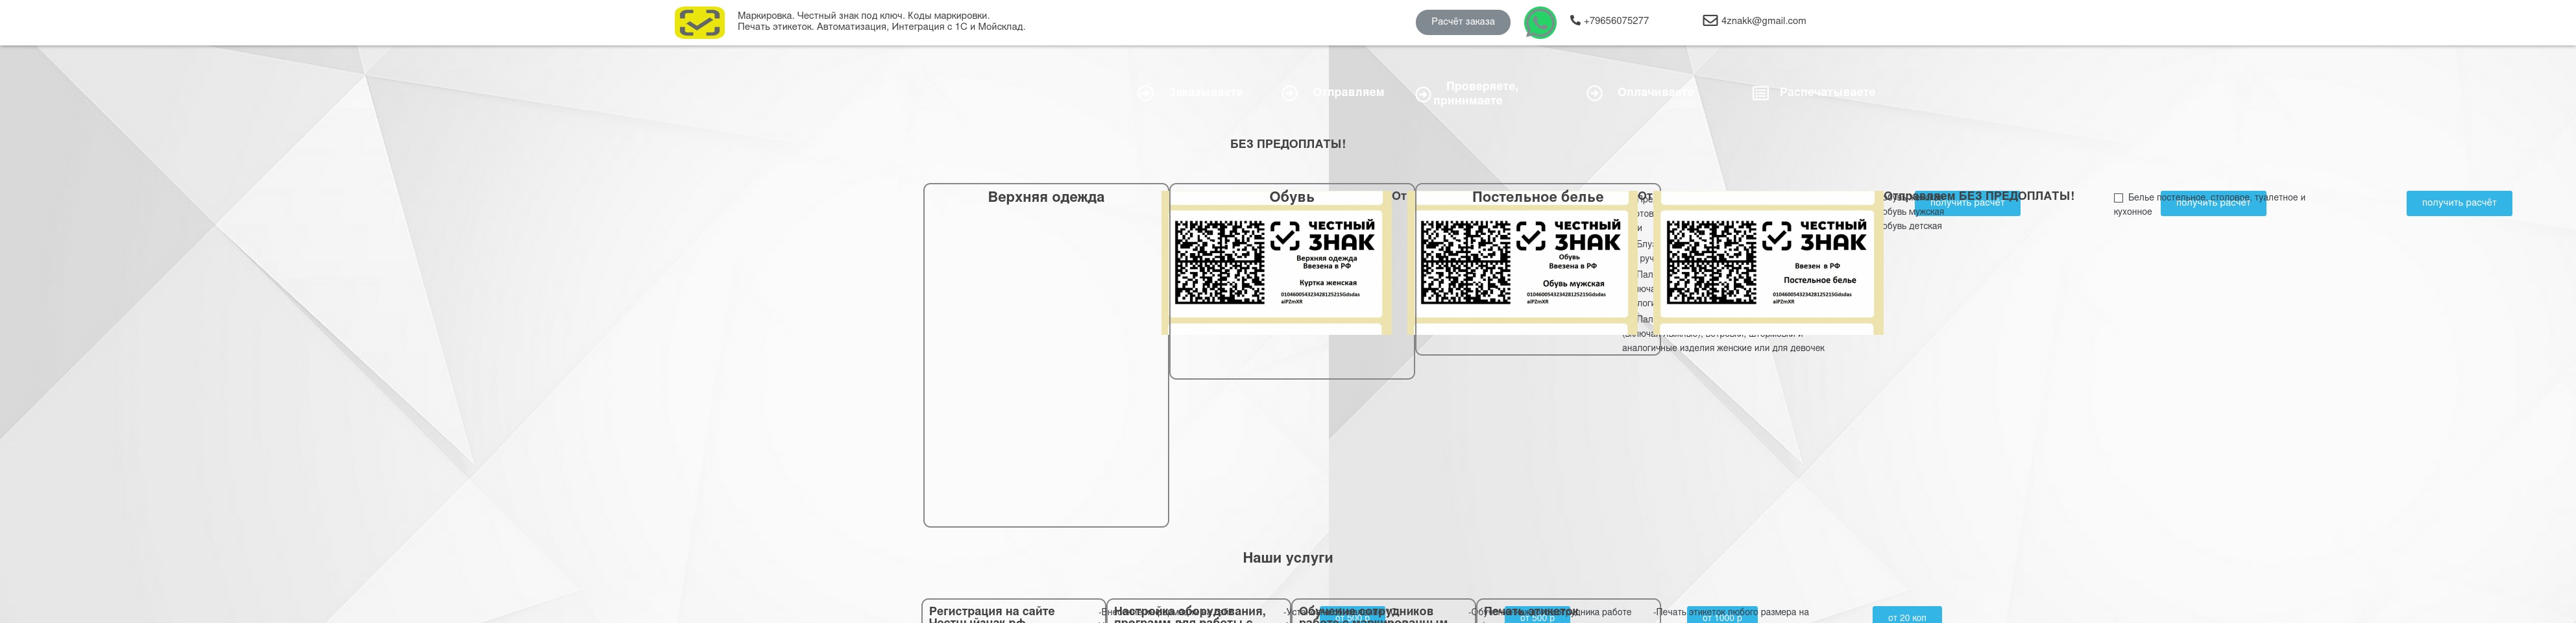Click the Верхняя одежда card heading
The image size is (2576, 623).
(x=1046, y=197)
